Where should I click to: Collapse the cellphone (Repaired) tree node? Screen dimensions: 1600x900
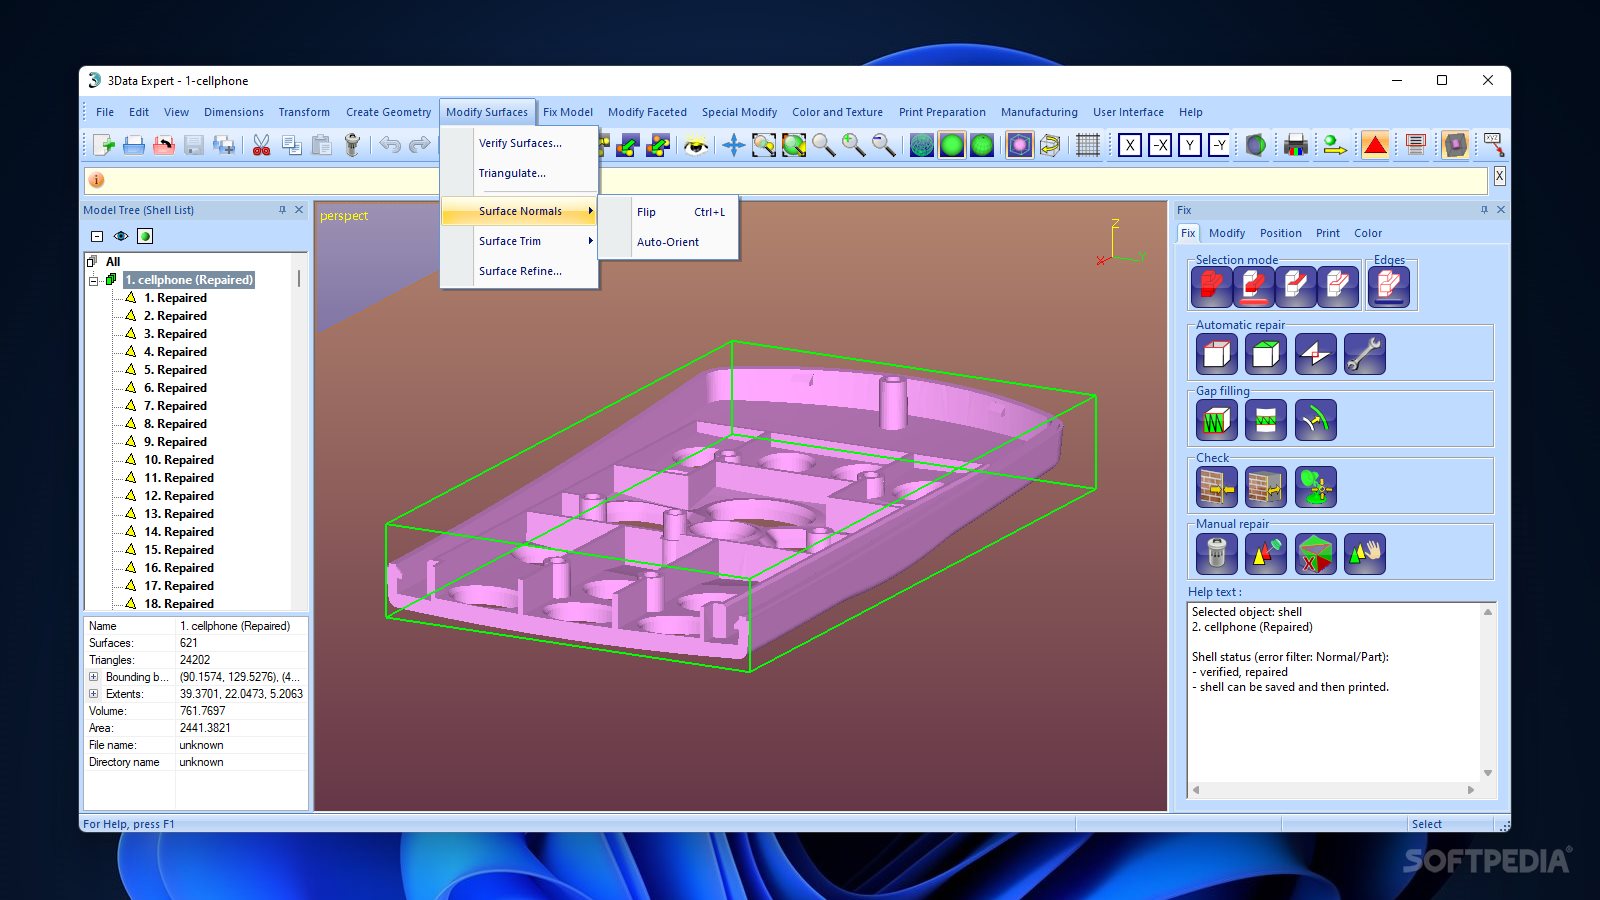(x=94, y=280)
